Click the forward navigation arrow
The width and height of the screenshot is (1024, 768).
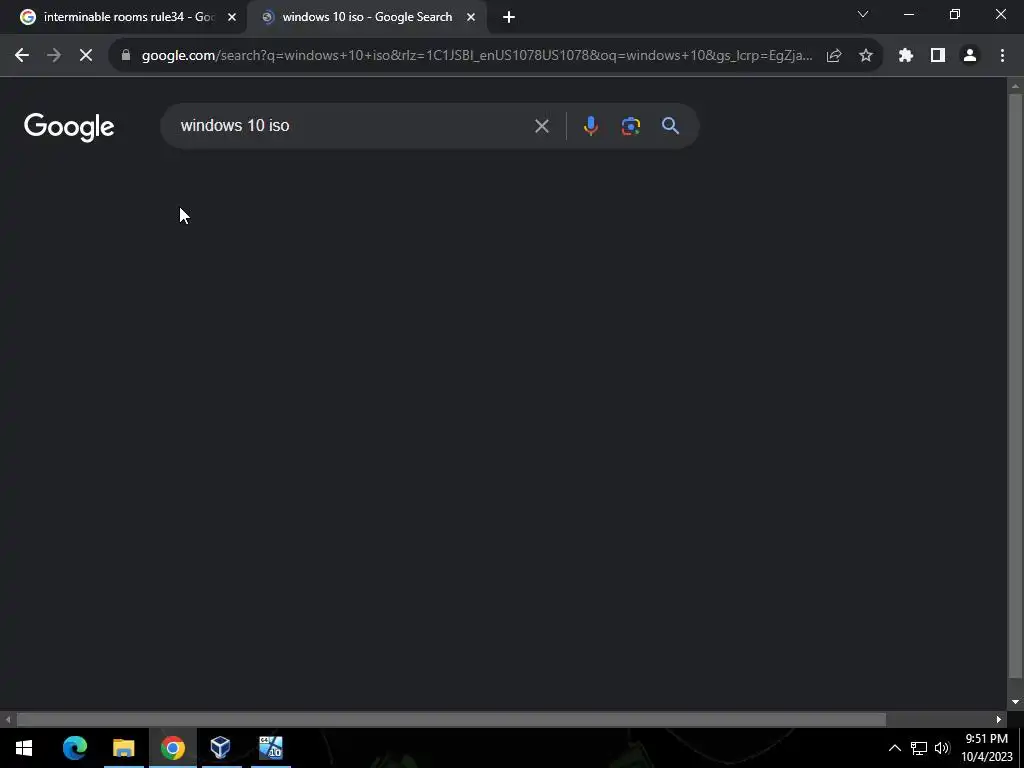pos(54,56)
